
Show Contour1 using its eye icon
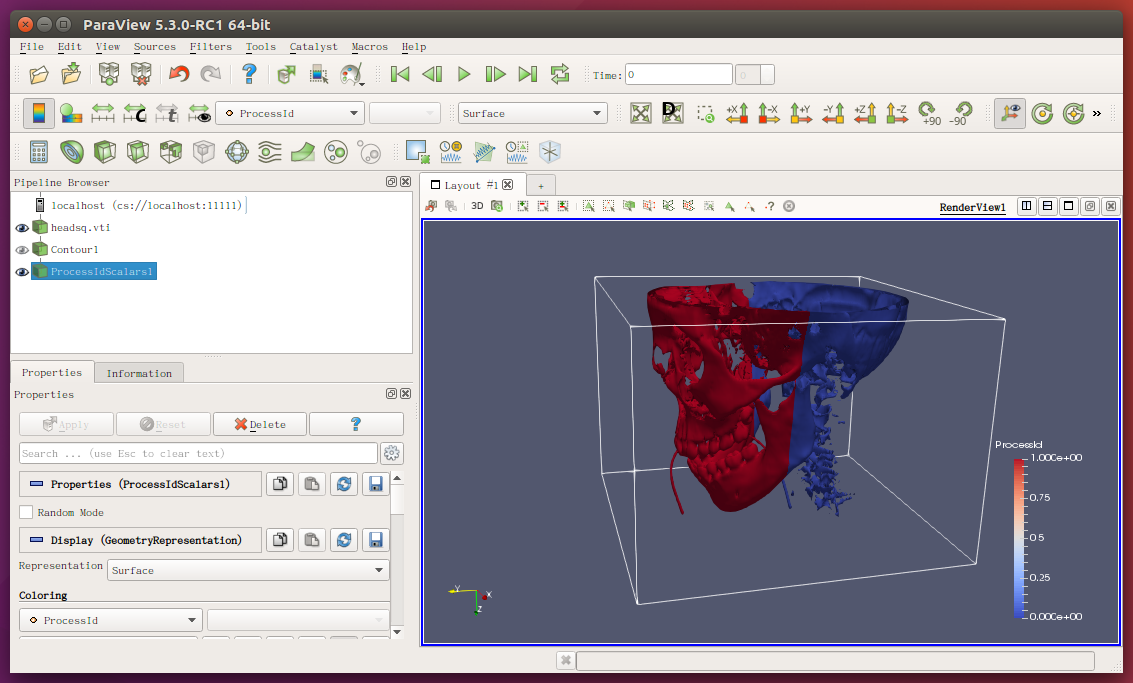pos(22,250)
